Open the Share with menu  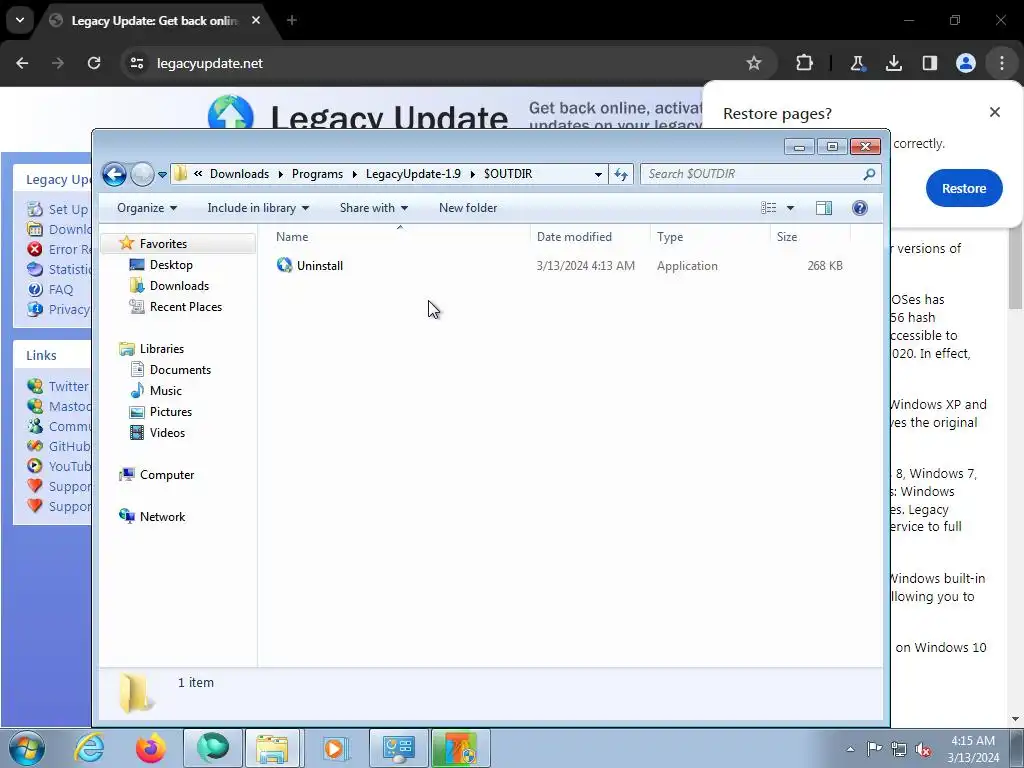(374, 208)
